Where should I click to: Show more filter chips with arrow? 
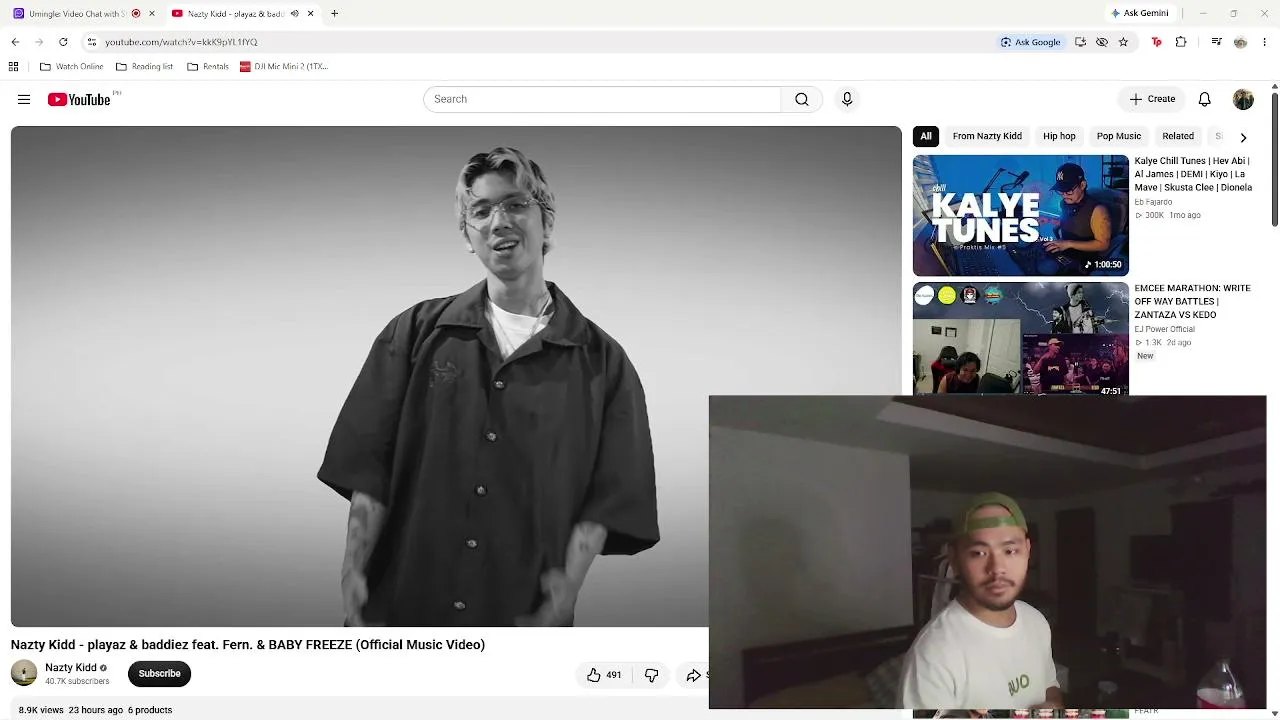(x=1243, y=137)
